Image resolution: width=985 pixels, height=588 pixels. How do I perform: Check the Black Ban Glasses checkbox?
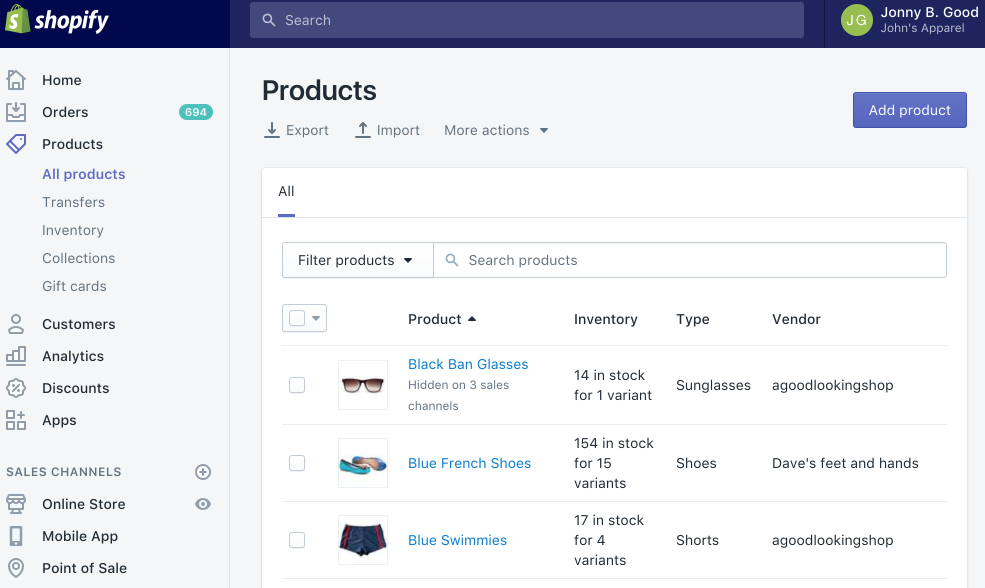(x=297, y=384)
